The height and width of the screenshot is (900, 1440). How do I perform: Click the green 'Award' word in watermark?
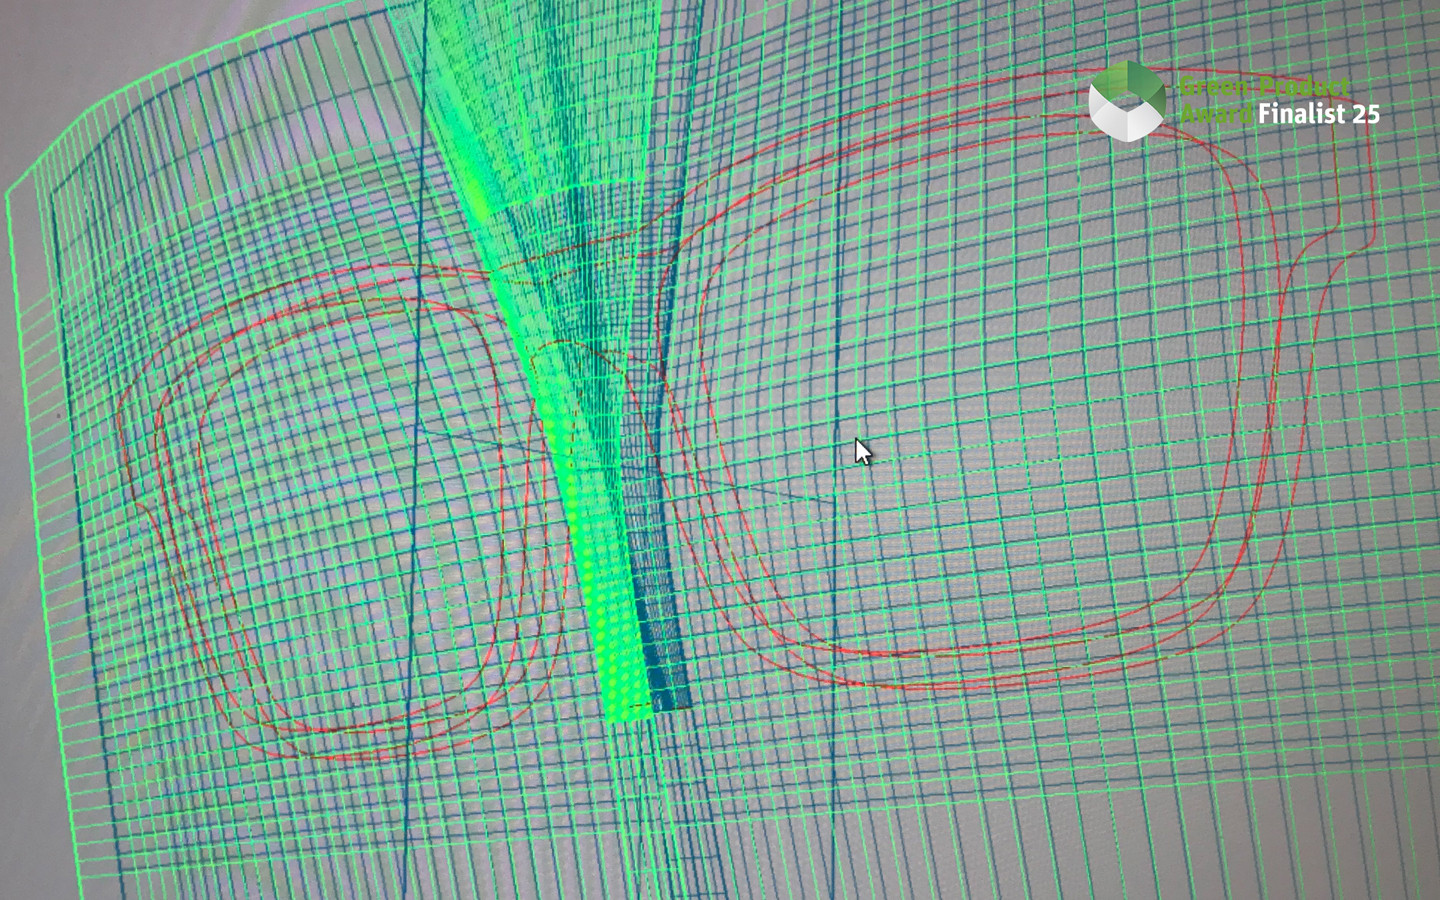coord(1215,114)
